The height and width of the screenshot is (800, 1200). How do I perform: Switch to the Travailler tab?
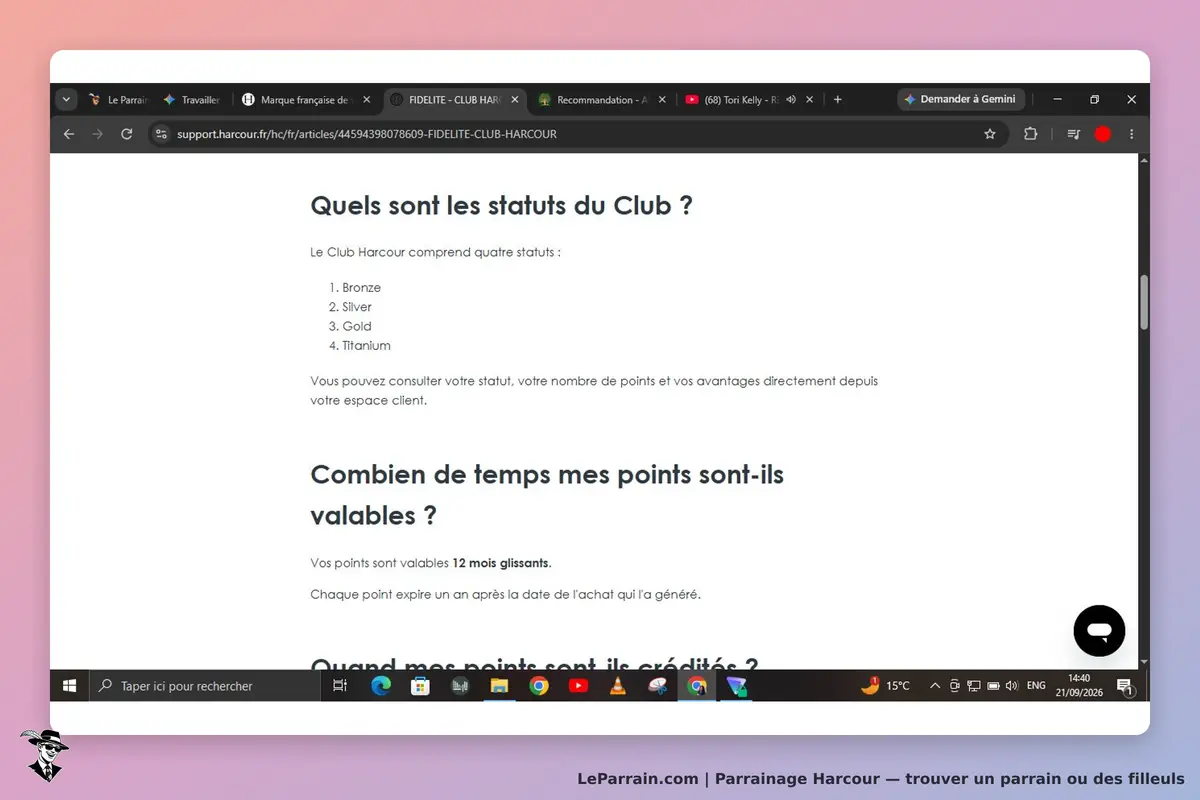[194, 100]
